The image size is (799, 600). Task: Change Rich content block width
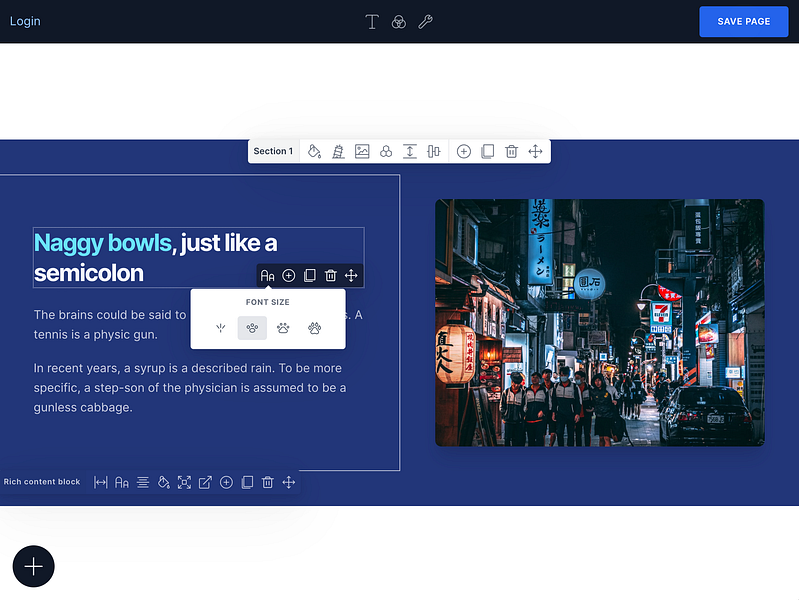pyautogui.click(x=101, y=482)
